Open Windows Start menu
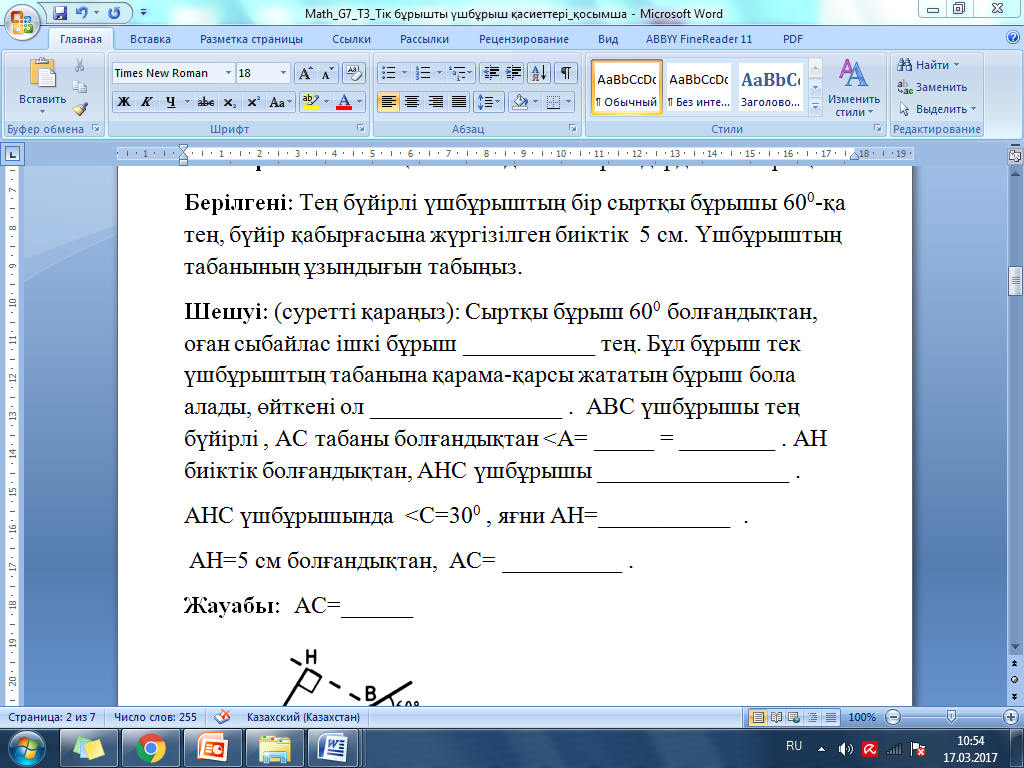Viewport: 1024px width, 768px height. tap(27, 748)
